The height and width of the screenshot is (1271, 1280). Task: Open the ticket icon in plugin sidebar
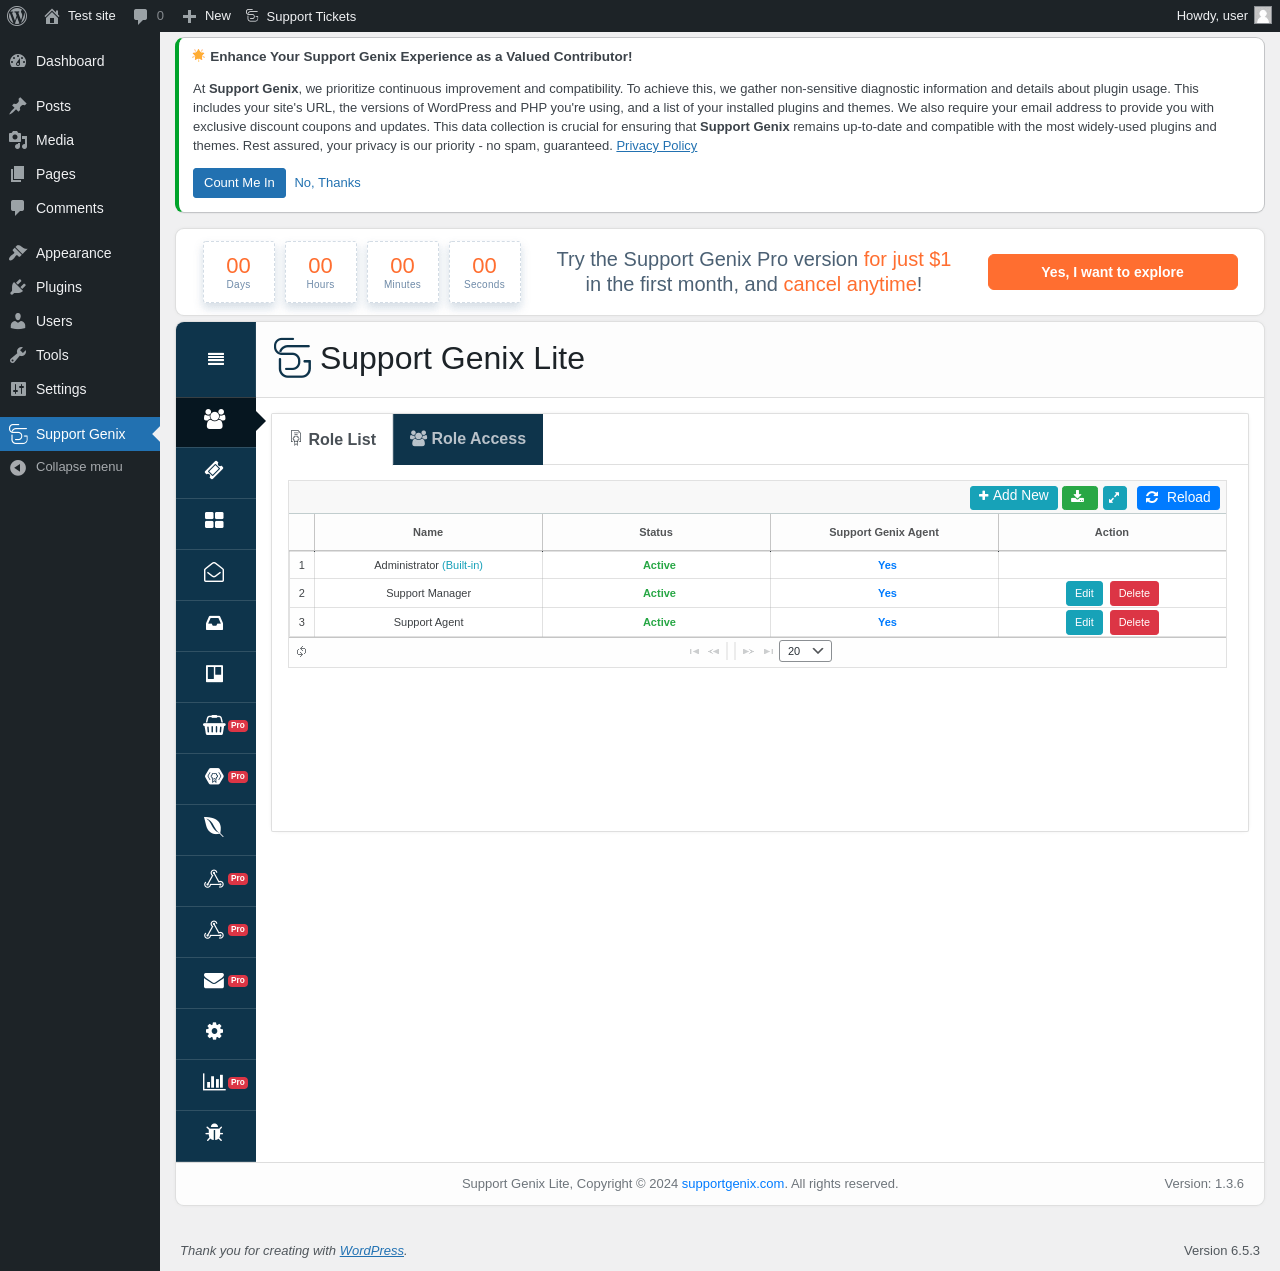click(x=214, y=470)
